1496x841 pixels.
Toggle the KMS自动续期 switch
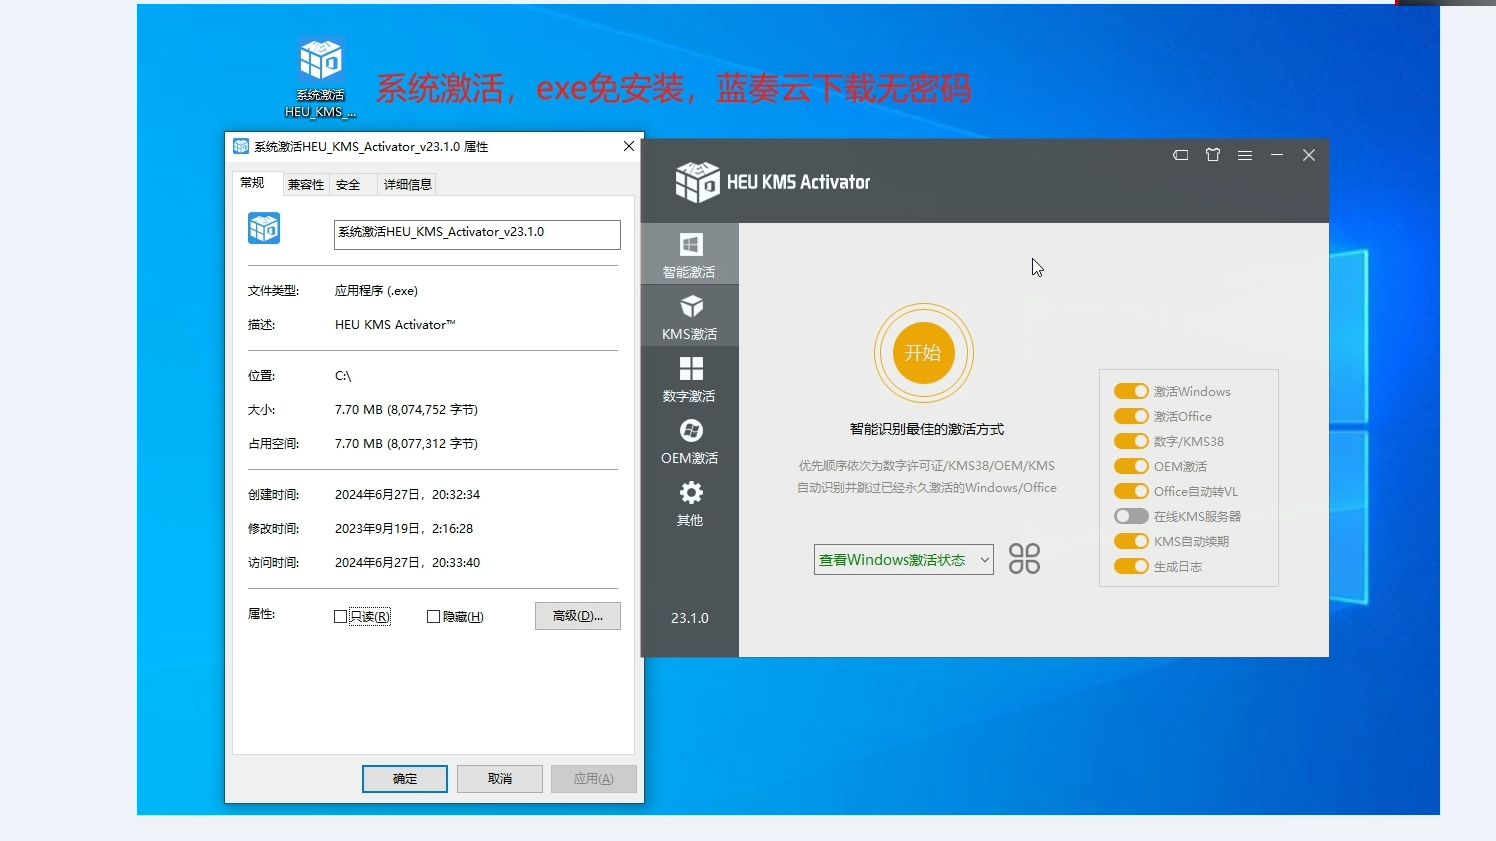(1131, 541)
